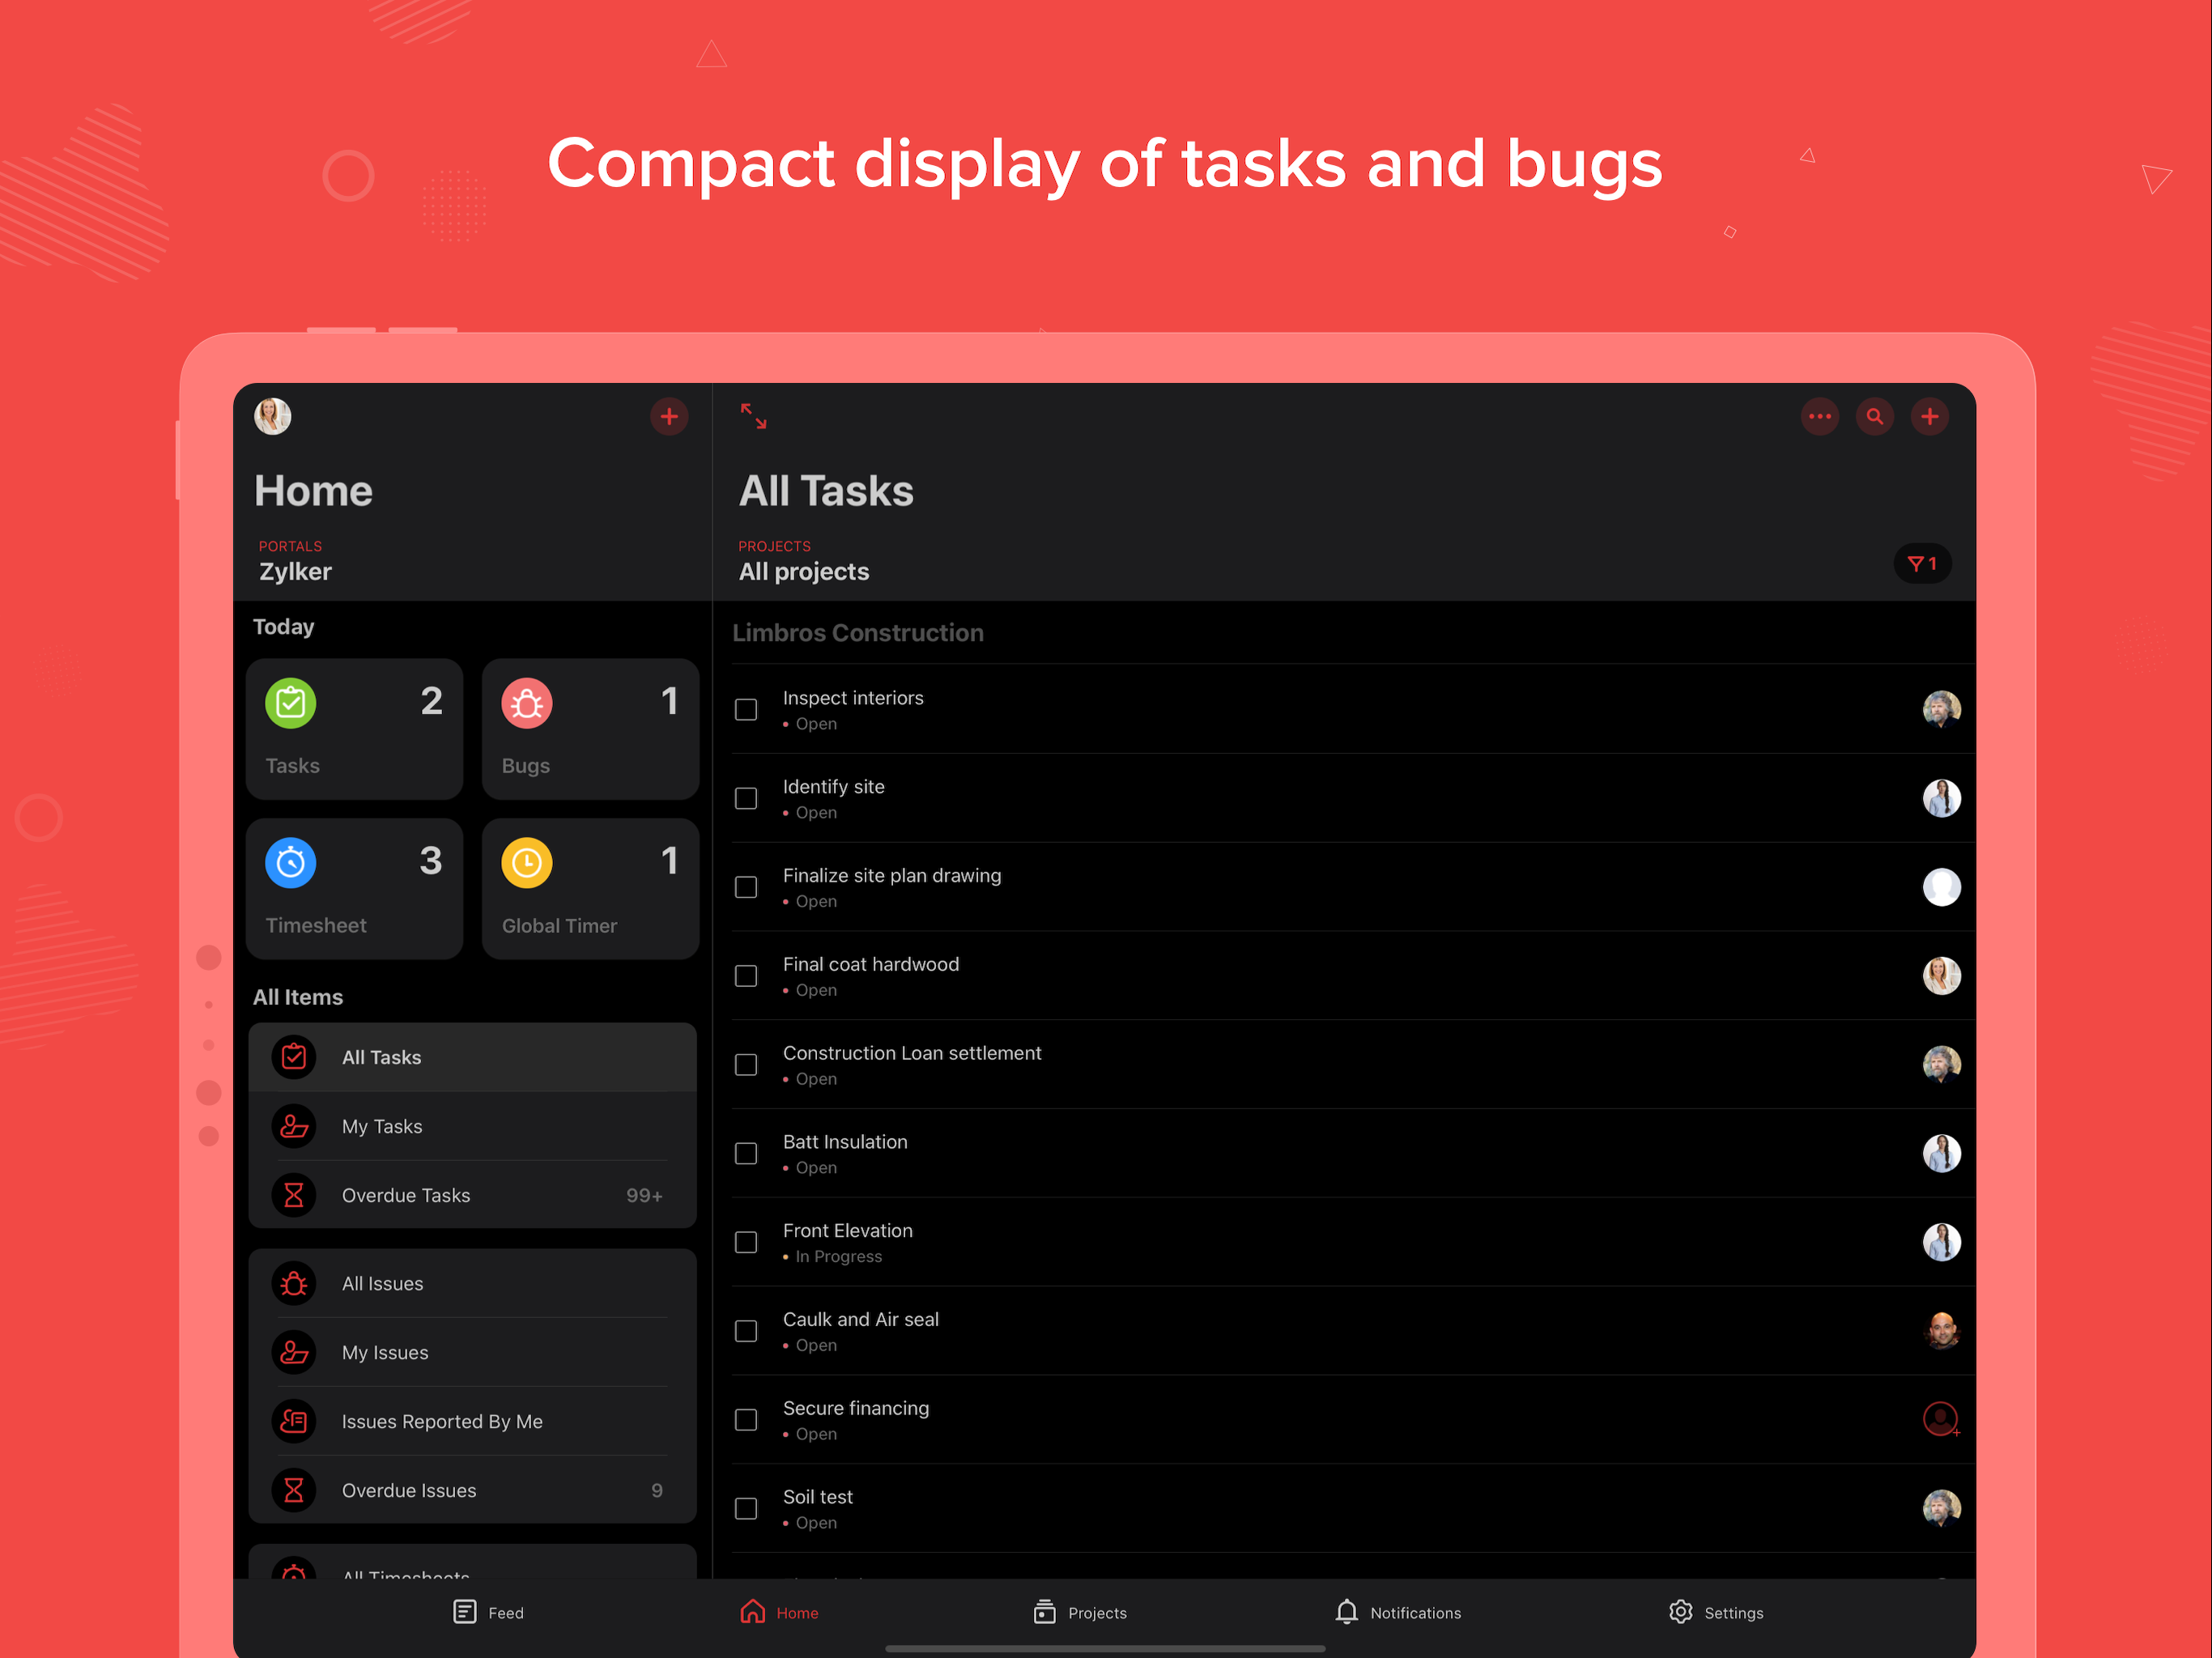Check the Final coat hardwood checkbox
The width and height of the screenshot is (2212, 1658).
point(746,976)
